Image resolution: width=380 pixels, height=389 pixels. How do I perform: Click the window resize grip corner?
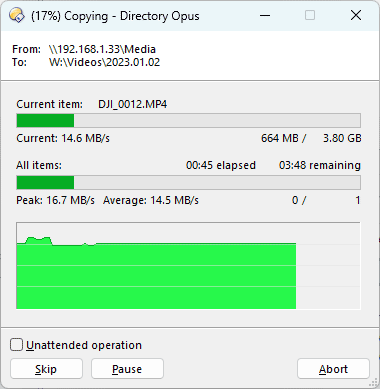click(374, 383)
